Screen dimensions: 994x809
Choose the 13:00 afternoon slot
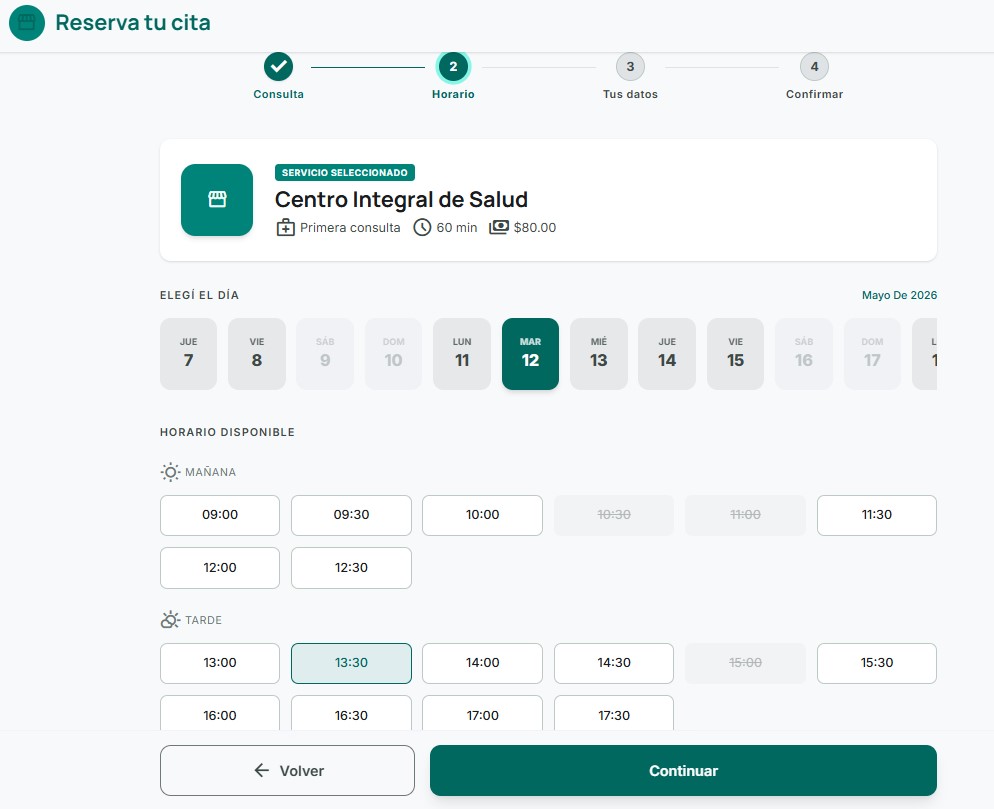pos(220,663)
